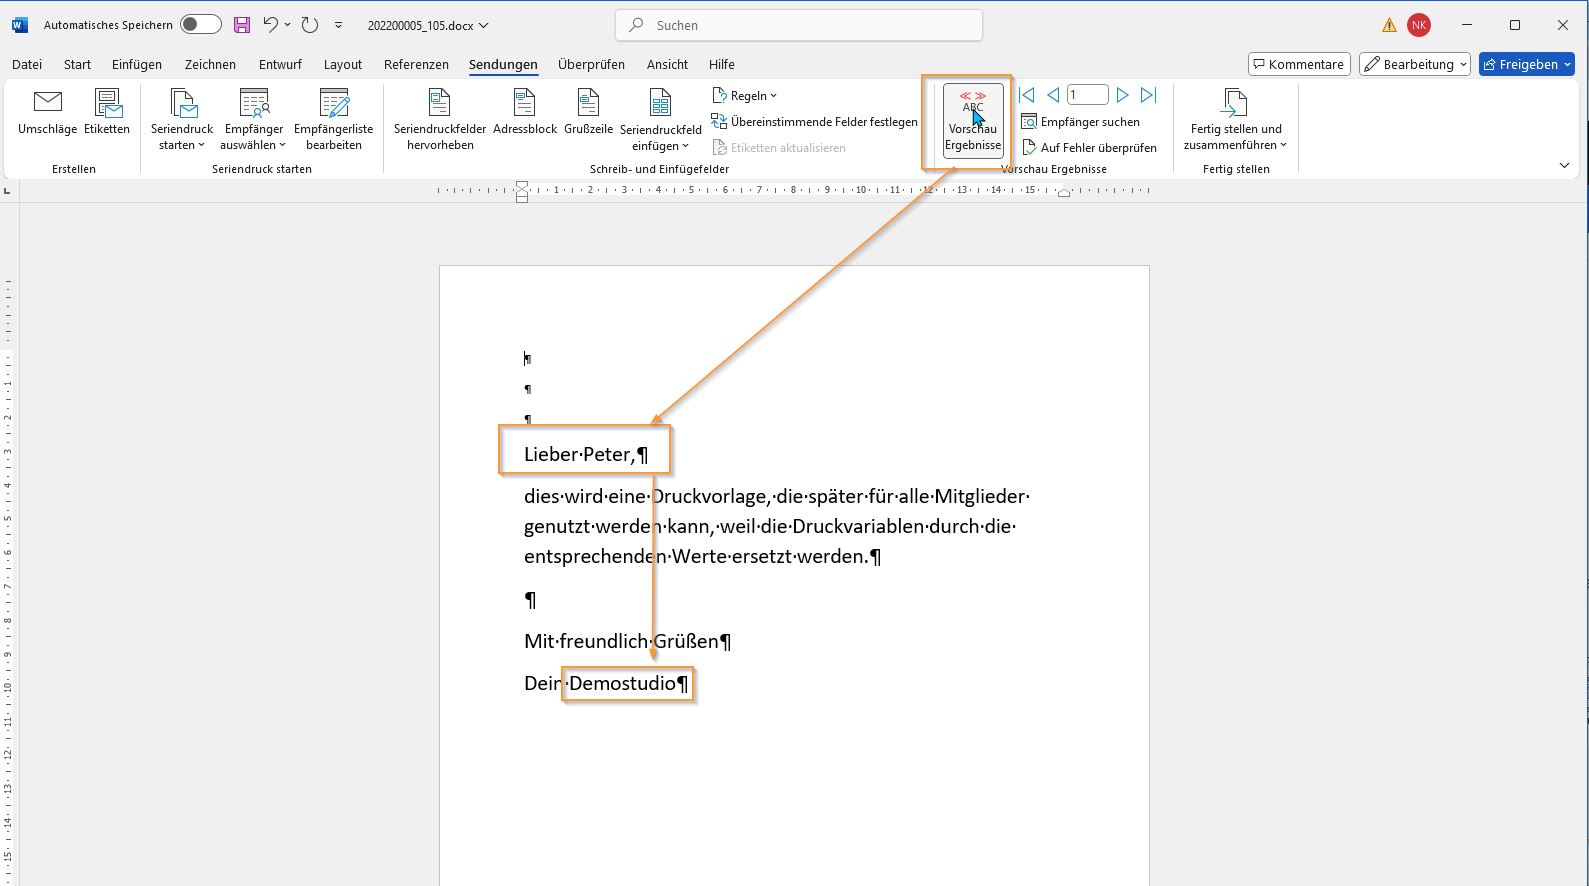Image resolution: width=1589 pixels, height=886 pixels.
Task: Open the Etiketten labels tool
Action: coord(107,103)
